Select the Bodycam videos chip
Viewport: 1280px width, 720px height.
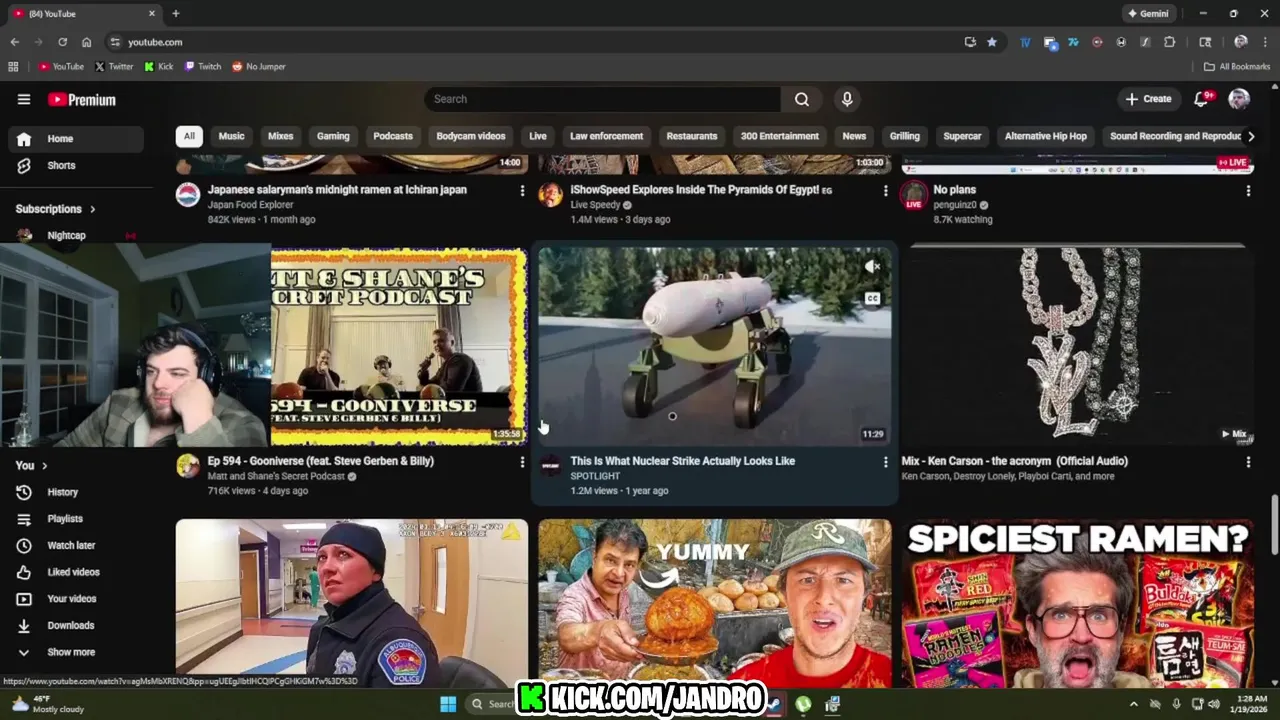tap(471, 136)
